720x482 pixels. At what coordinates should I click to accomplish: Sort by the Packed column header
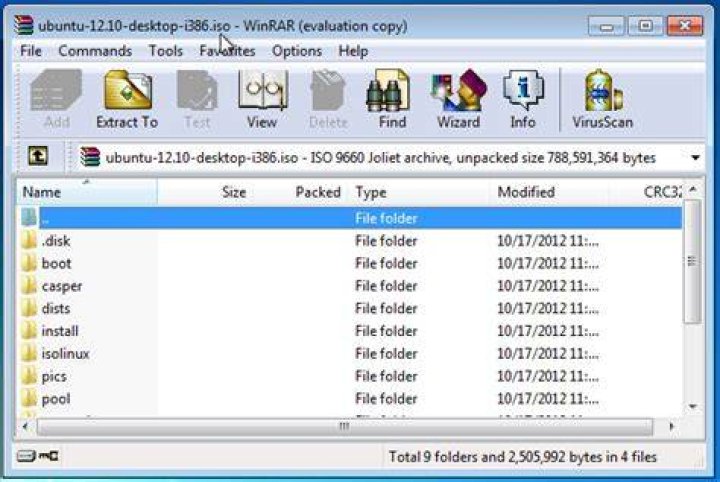(299, 192)
